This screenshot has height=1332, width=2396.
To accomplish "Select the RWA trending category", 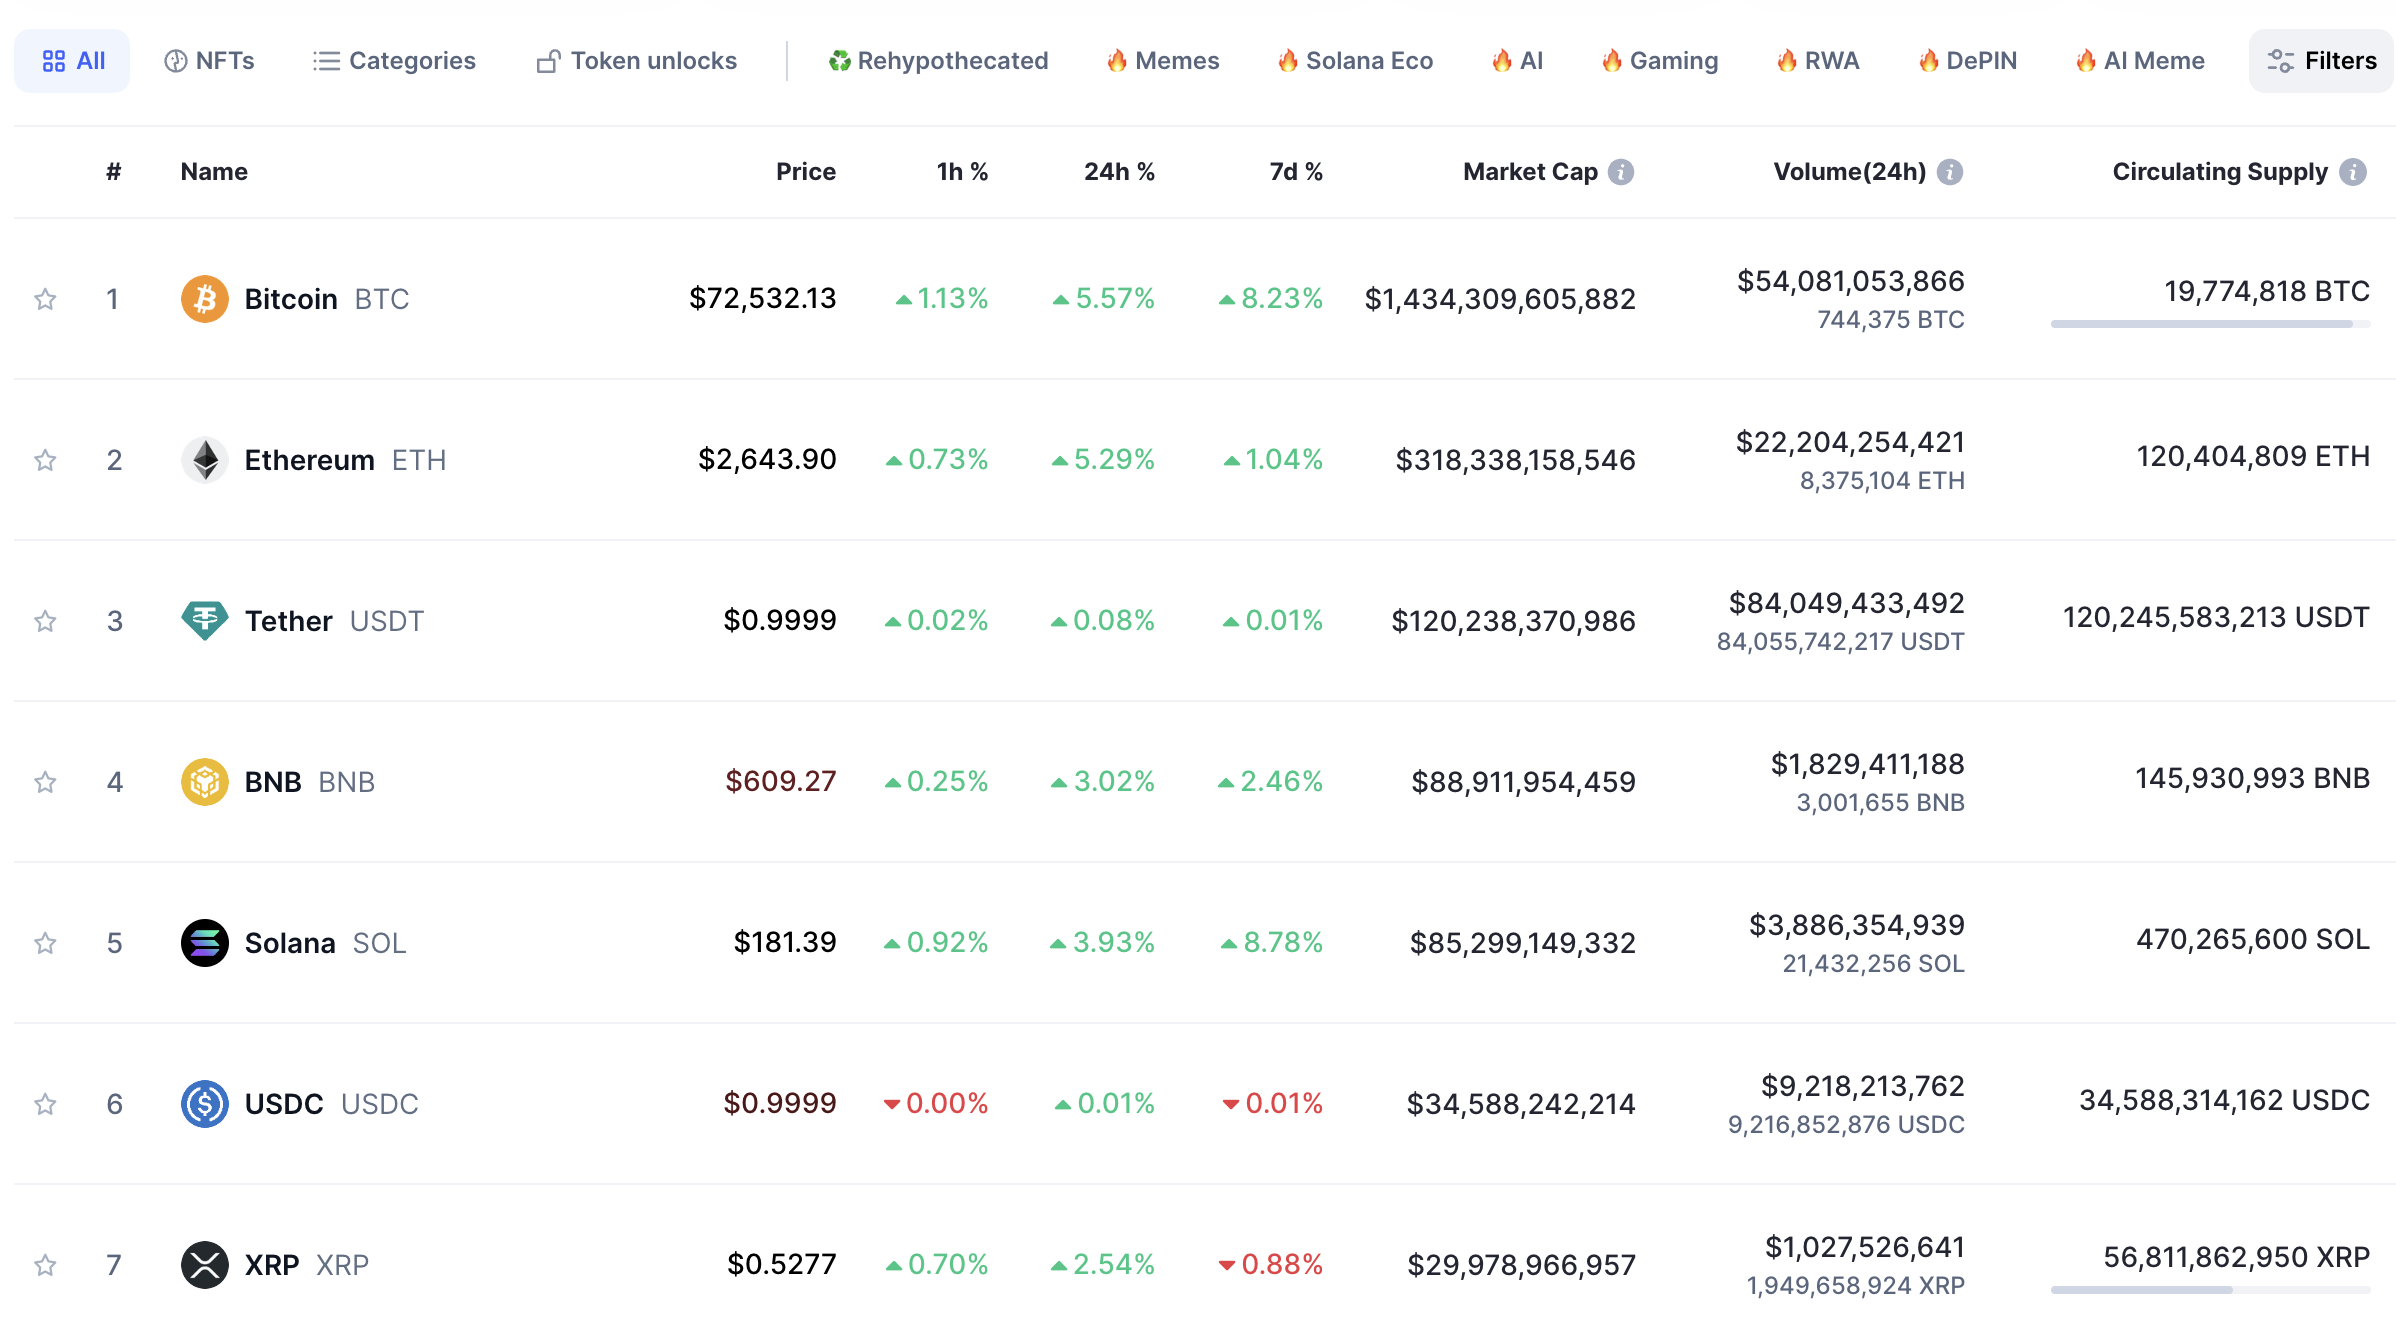I will click(x=1818, y=61).
